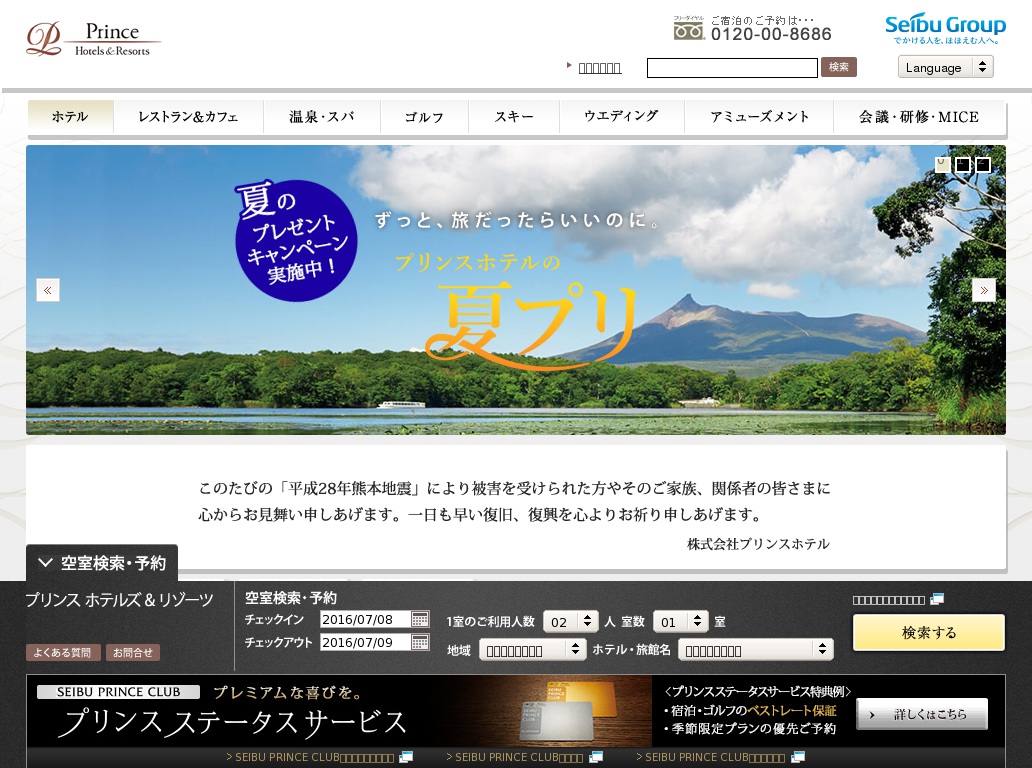Open the レストラン&カフェ menu tab

tap(188, 116)
